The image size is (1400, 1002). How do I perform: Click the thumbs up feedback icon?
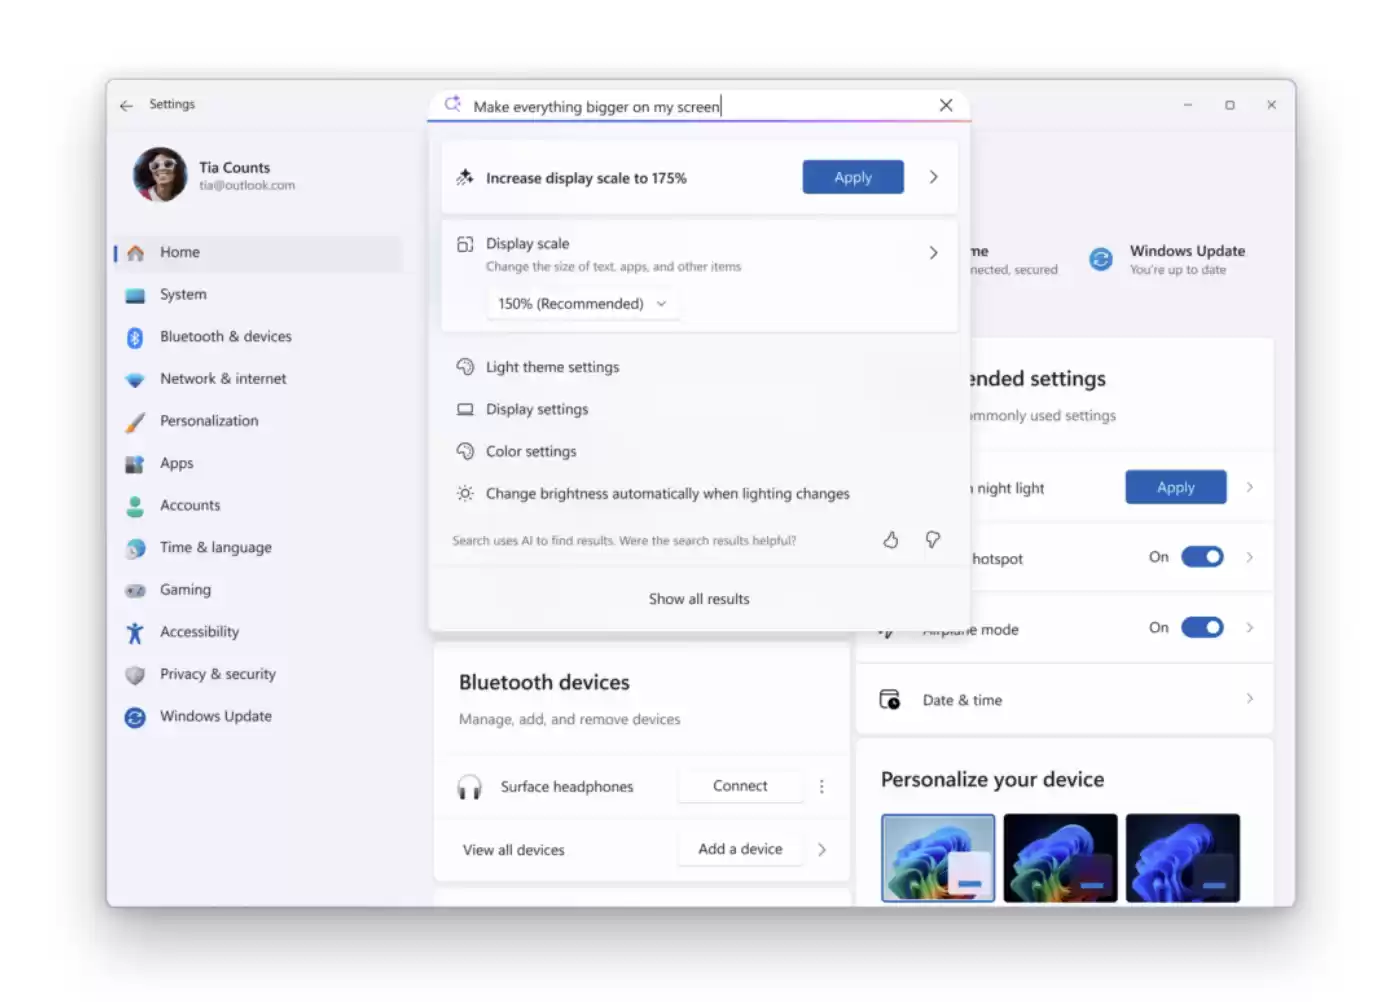click(890, 540)
